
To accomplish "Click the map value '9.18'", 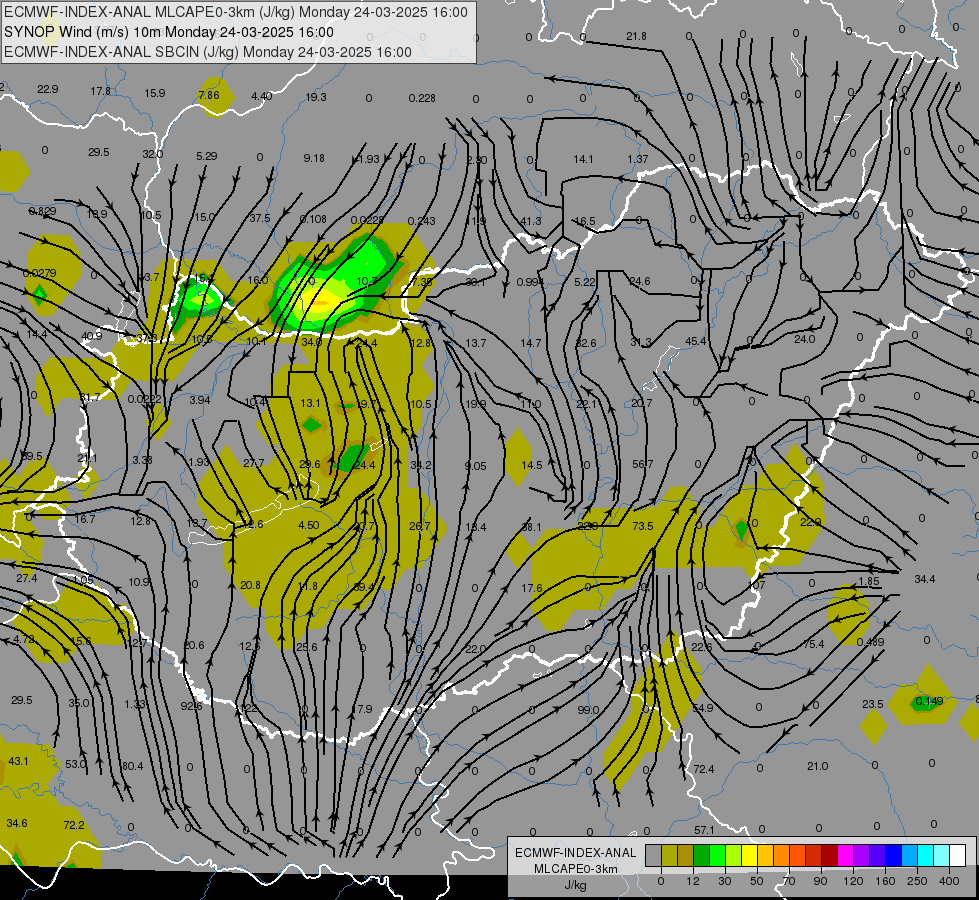I will coord(314,158).
